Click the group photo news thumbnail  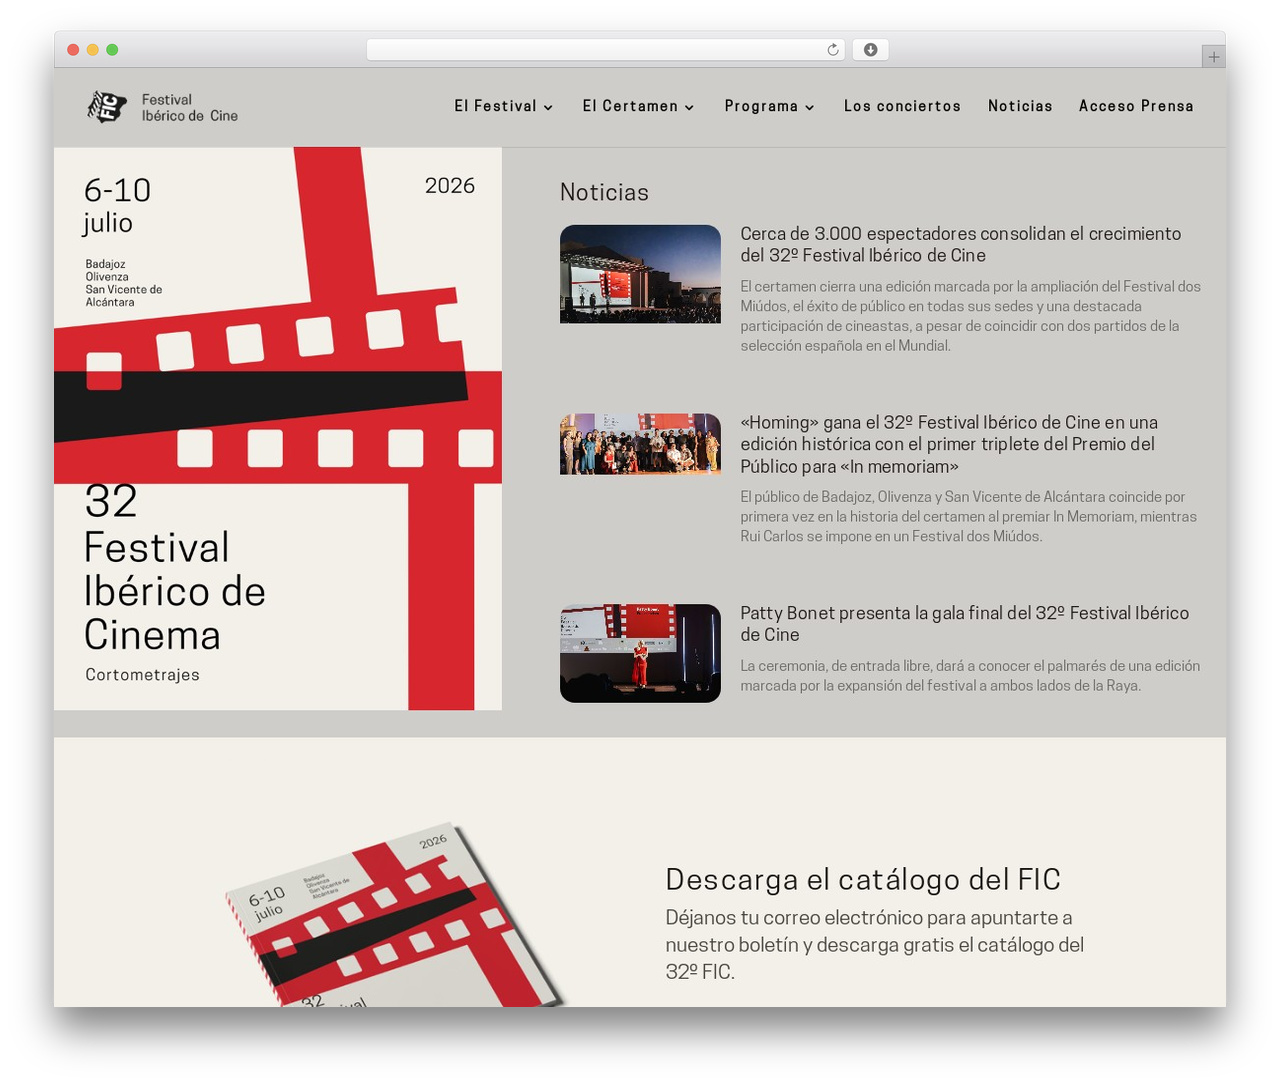pyautogui.click(x=640, y=444)
